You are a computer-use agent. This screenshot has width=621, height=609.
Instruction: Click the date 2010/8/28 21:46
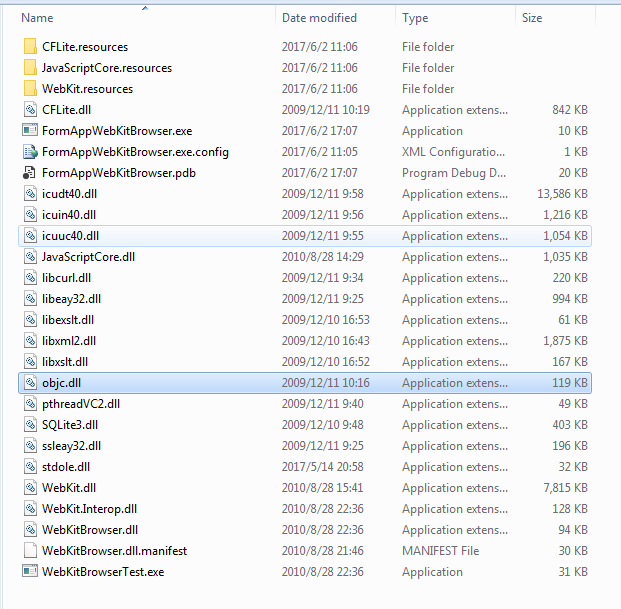tap(322, 550)
